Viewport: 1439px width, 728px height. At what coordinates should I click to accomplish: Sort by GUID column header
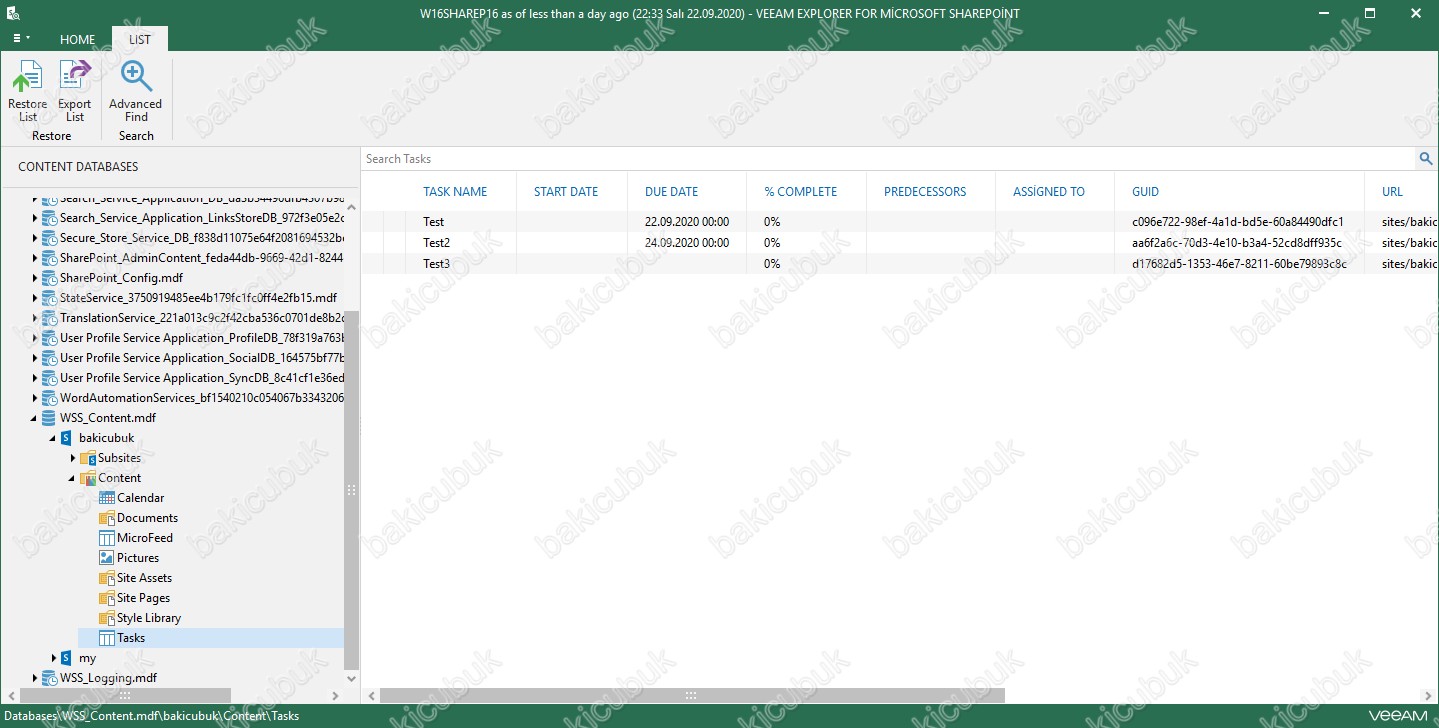point(1146,192)
